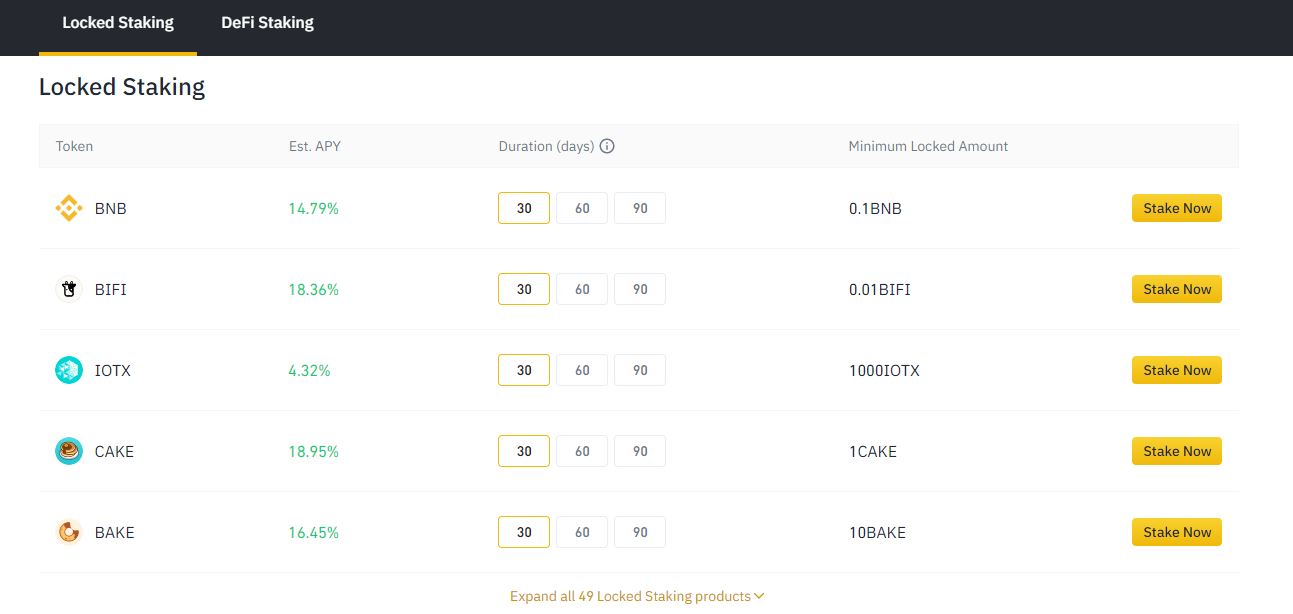The width and height of the screenshot is (1293, 614).
Task: Choose 90 days duration for CAKE
Action: coord(640,451)
